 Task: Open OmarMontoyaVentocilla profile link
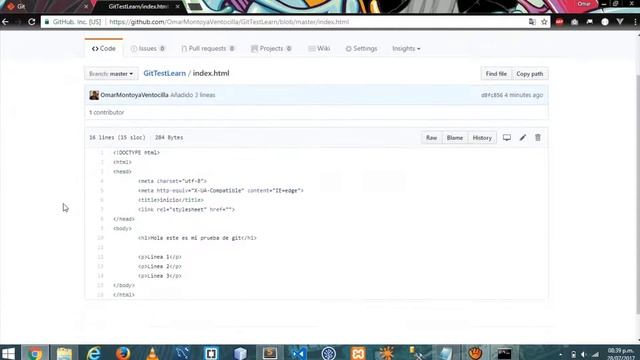(x=134, y=95)
